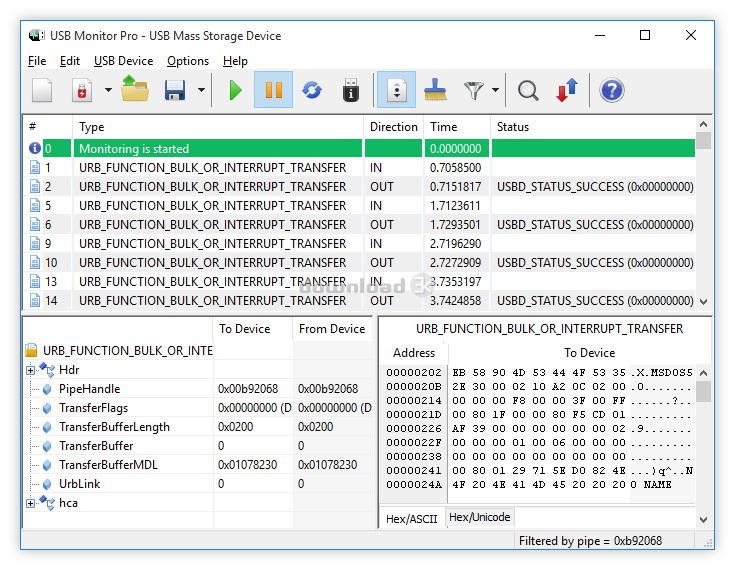Click the blue Refresh arrows icon

click(312, 90)
